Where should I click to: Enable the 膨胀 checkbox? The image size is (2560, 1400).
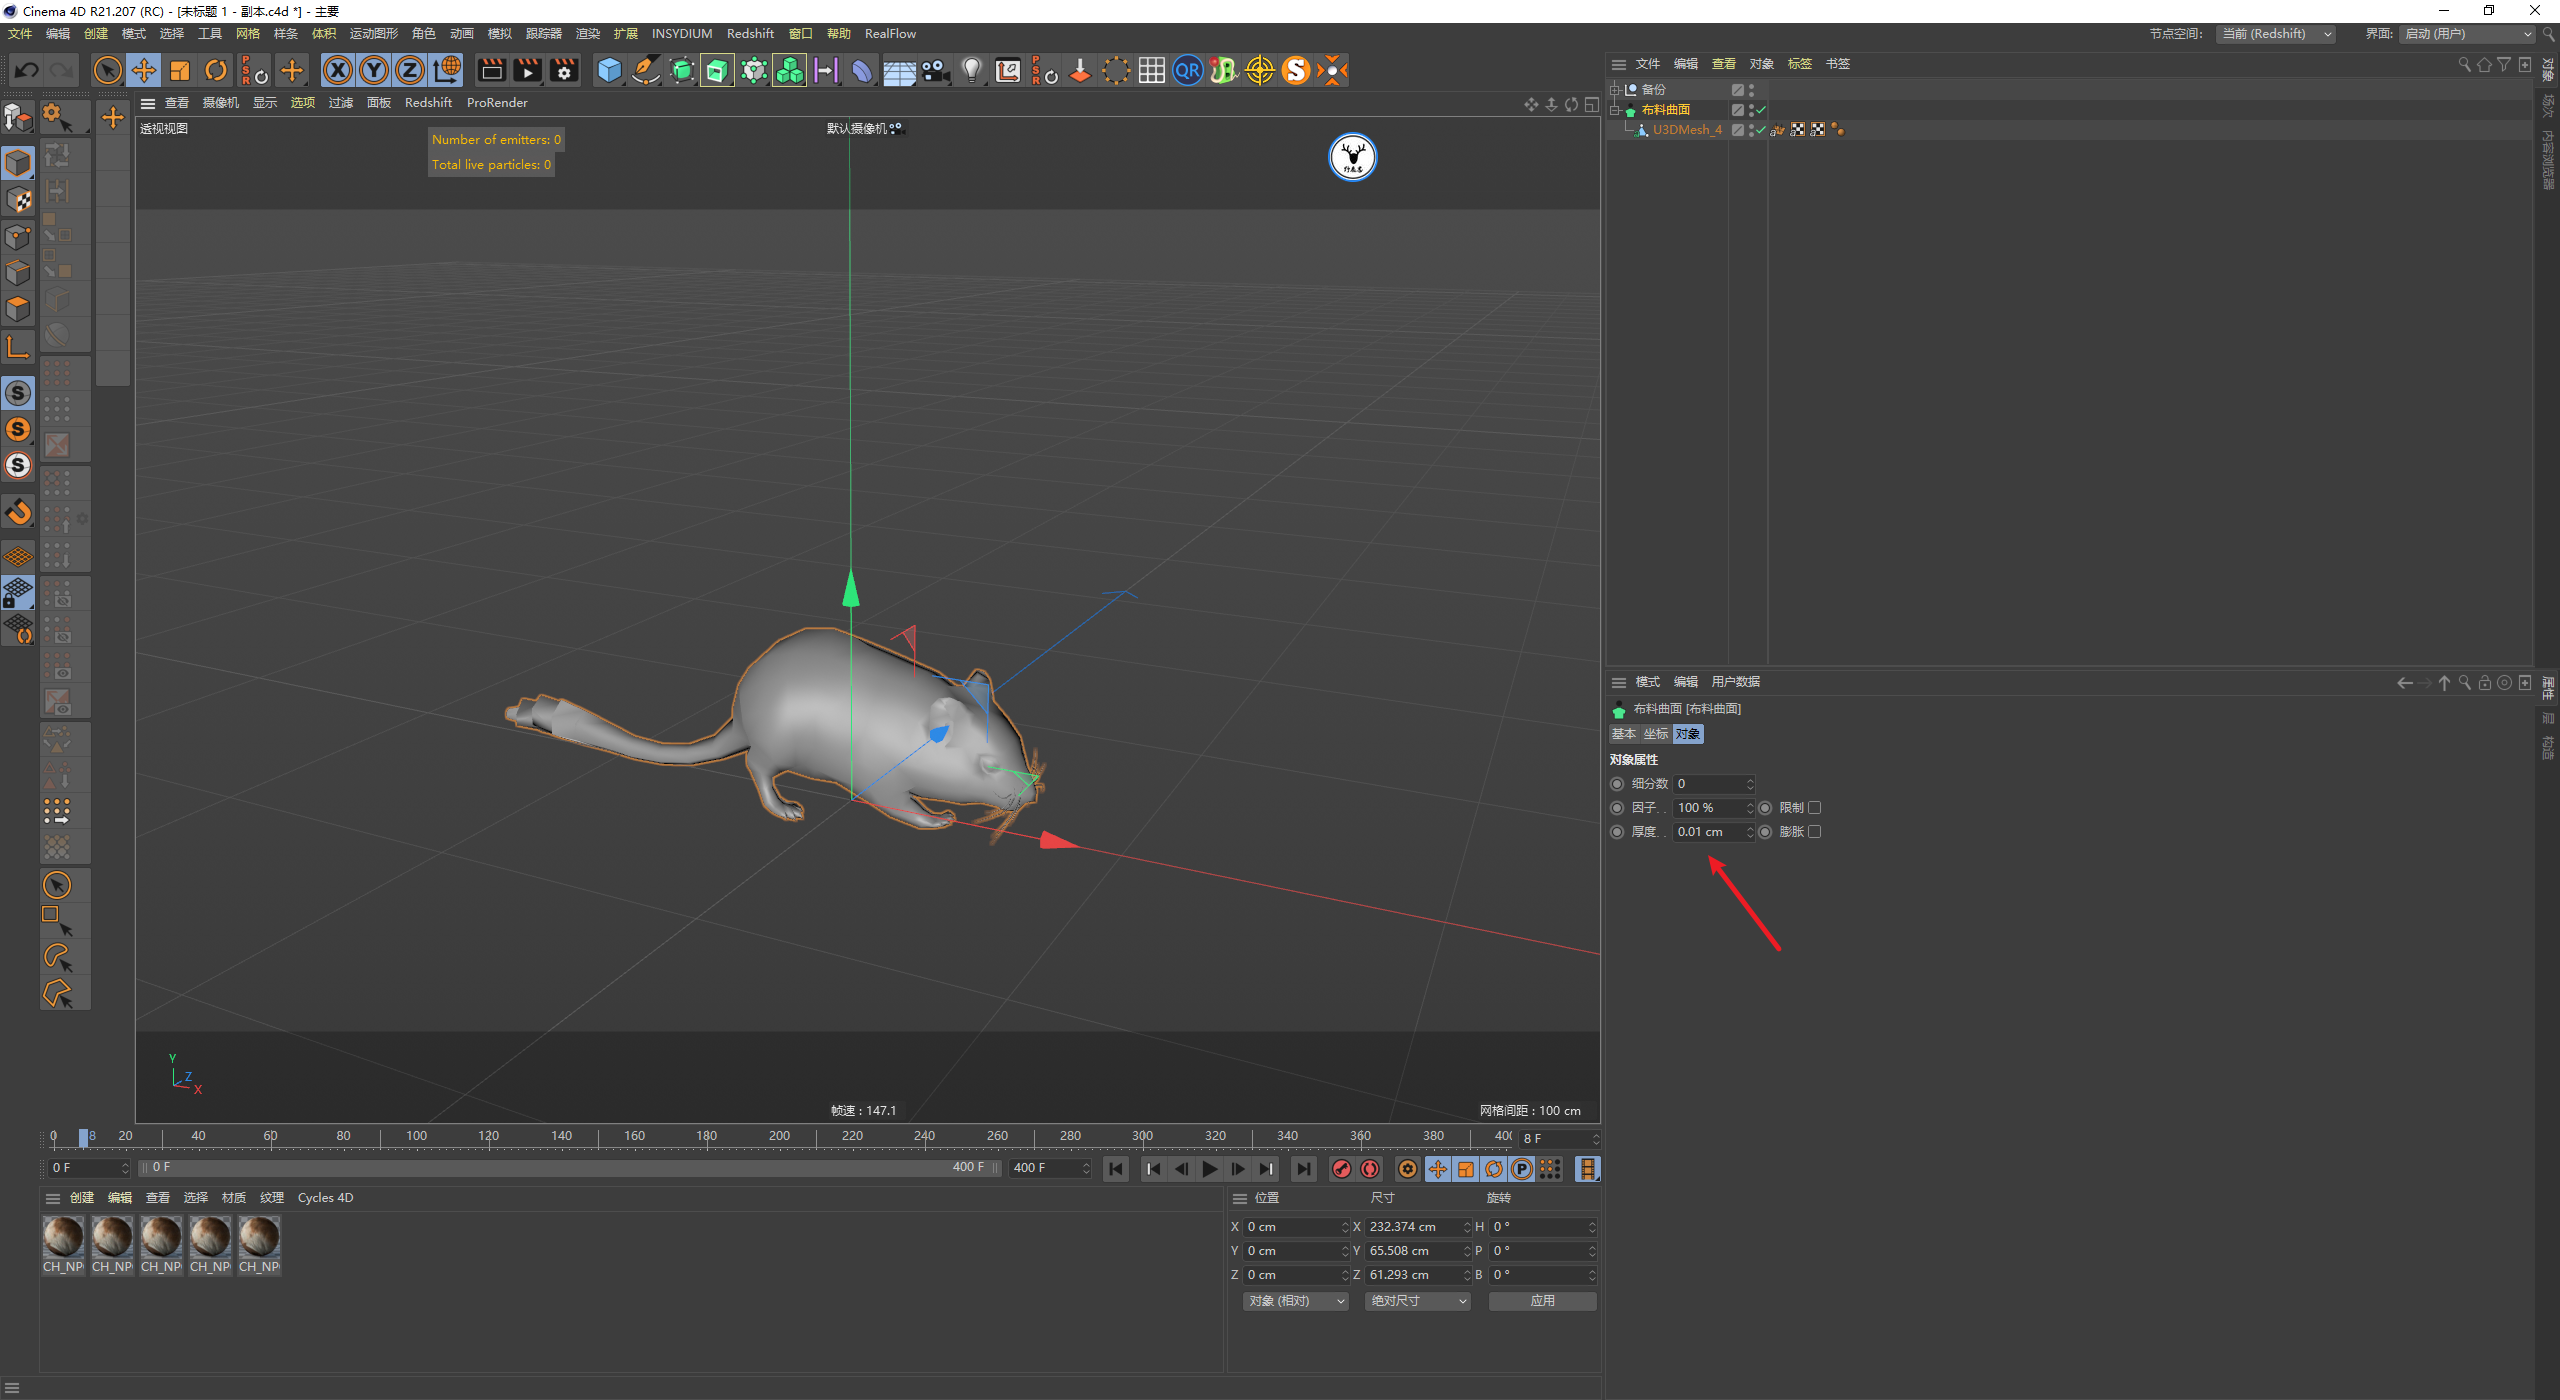[1814, 832]
